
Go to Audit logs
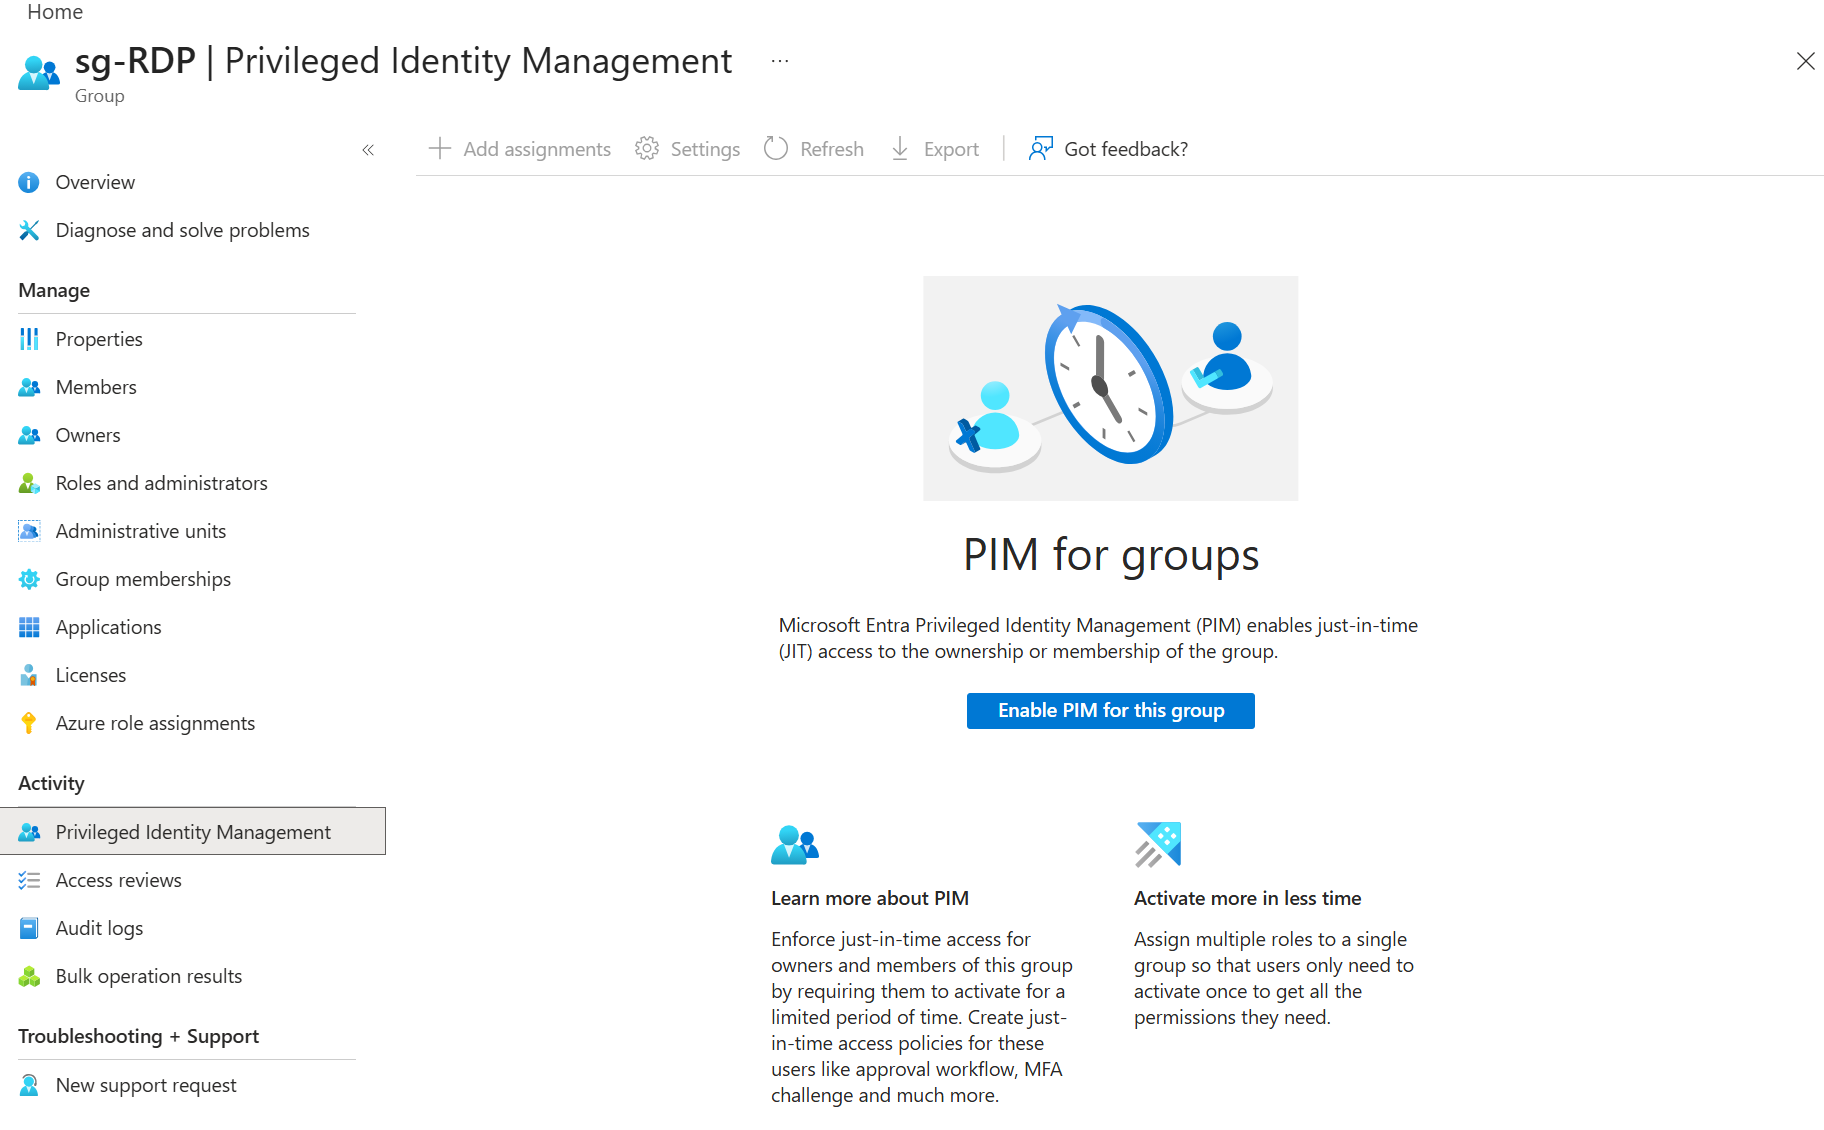click(x=99, y=928)
